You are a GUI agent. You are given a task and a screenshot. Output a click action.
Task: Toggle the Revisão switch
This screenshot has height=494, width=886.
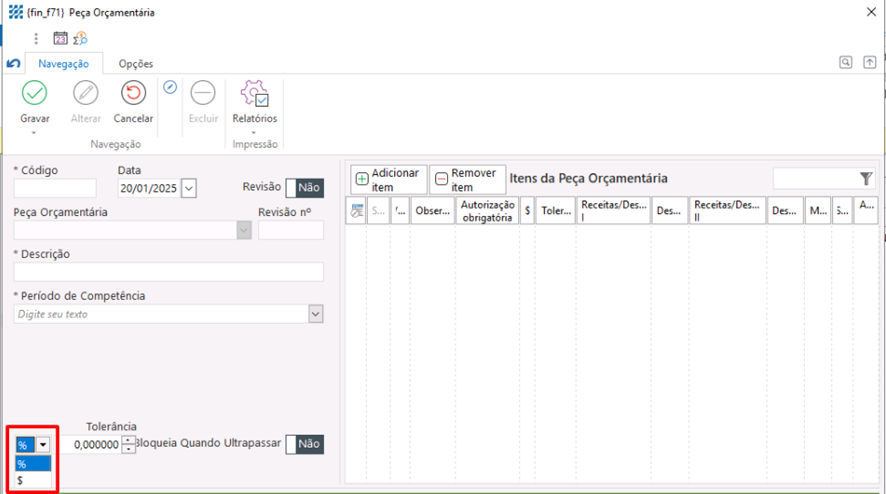coord(304,187)
